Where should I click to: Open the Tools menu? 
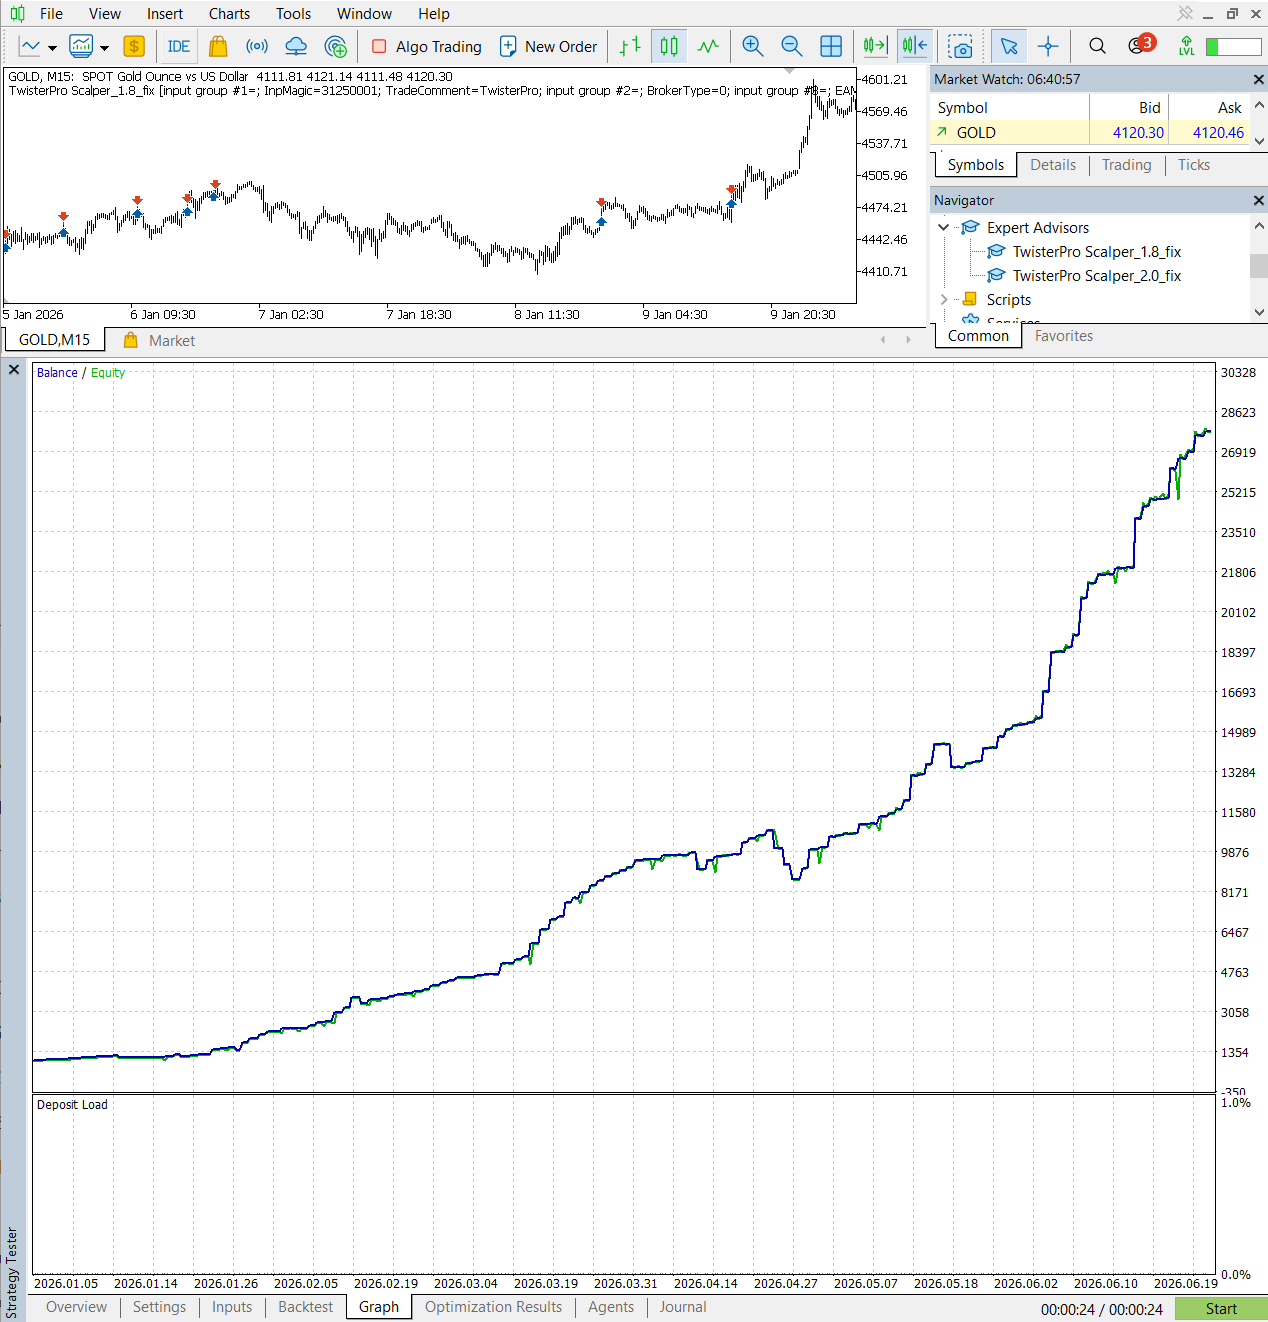pos(294,14)
